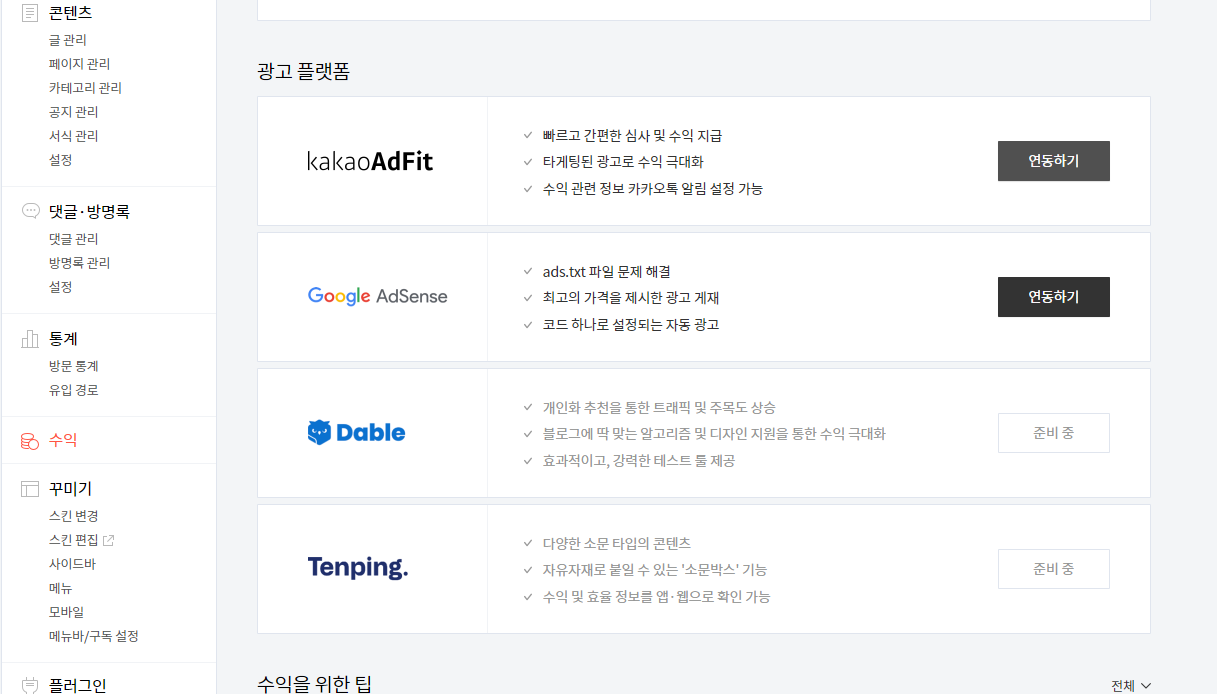Open 카테고리 관리 in the sidebar
This screenshot has height=694, width=1217.
tap(85, 88)
